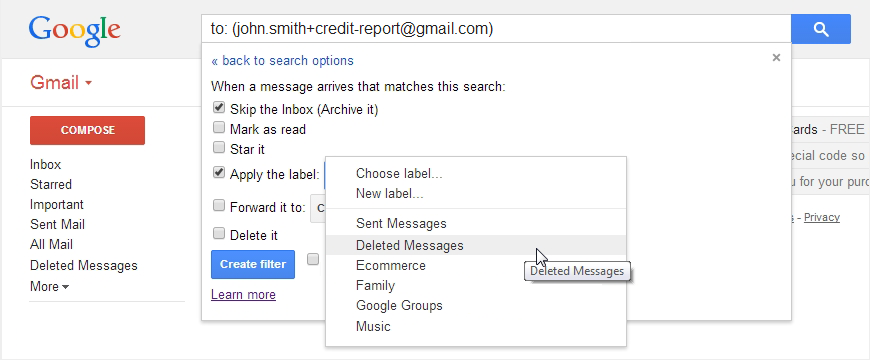Screen dimensions: 870x360
Task: Click the blue search magnifier button
Action: point(821,29)
